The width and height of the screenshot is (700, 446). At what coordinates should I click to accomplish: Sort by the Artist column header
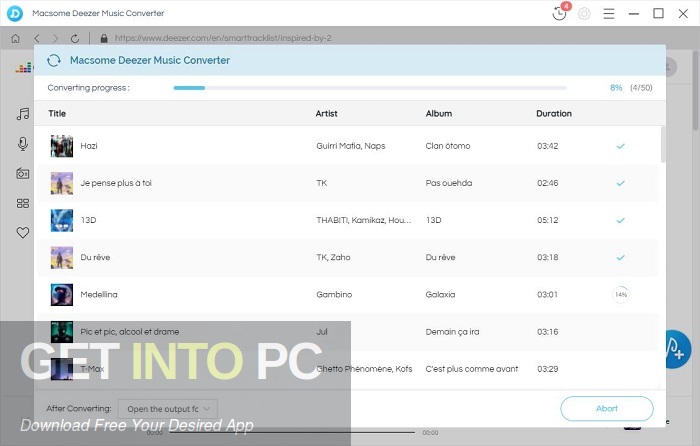pos(326,113)
